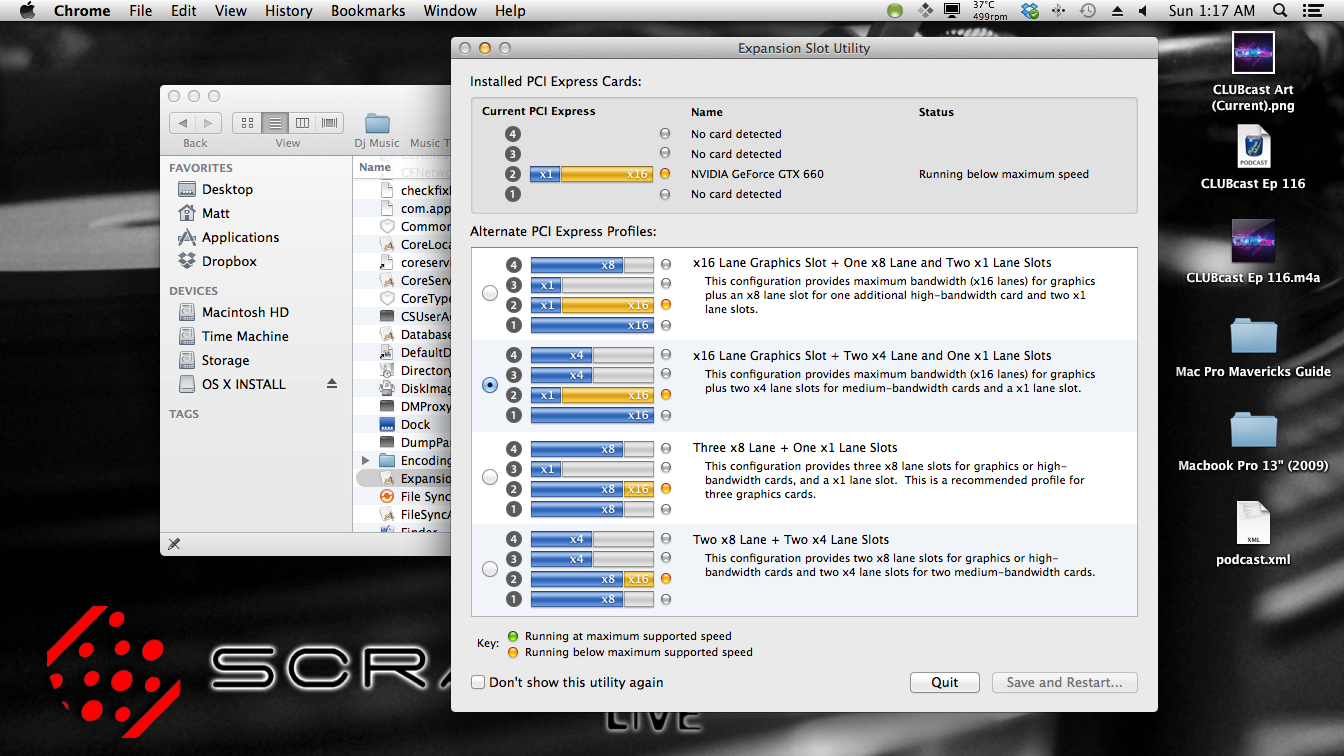Switch Finder to icon view
The height and width of the screenshot is (756, 1344).
tap(246, 123)
